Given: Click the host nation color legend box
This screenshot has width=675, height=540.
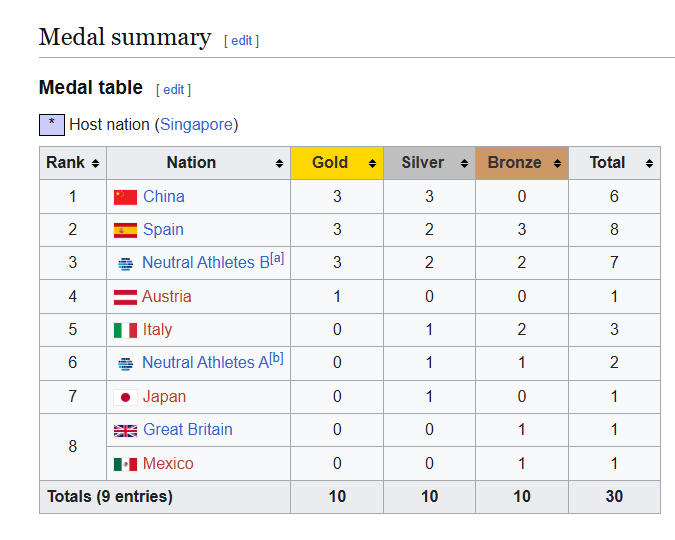Looking at the screenshot, I should point(51,125).
